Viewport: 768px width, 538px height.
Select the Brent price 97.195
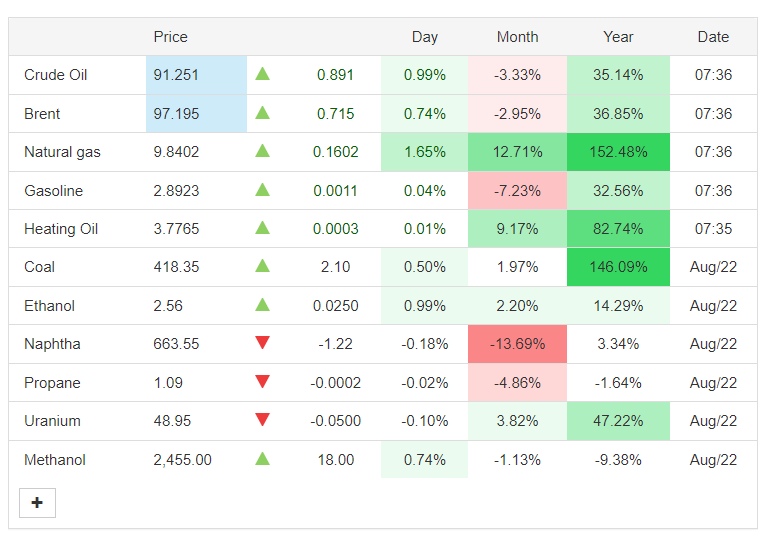coord(176,114)
